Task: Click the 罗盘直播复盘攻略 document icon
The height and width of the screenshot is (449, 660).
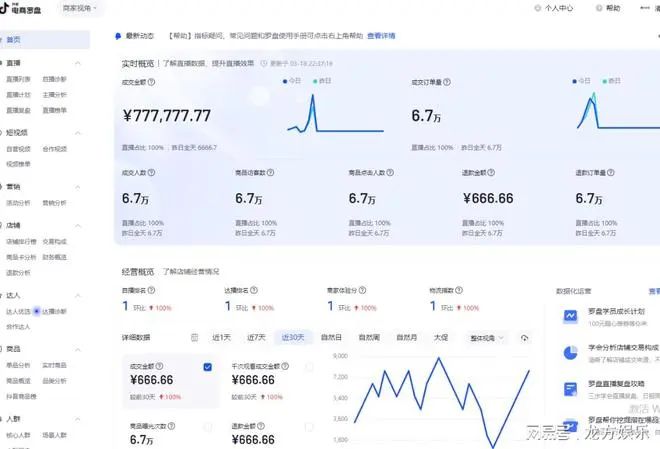Action: (570, 389)
